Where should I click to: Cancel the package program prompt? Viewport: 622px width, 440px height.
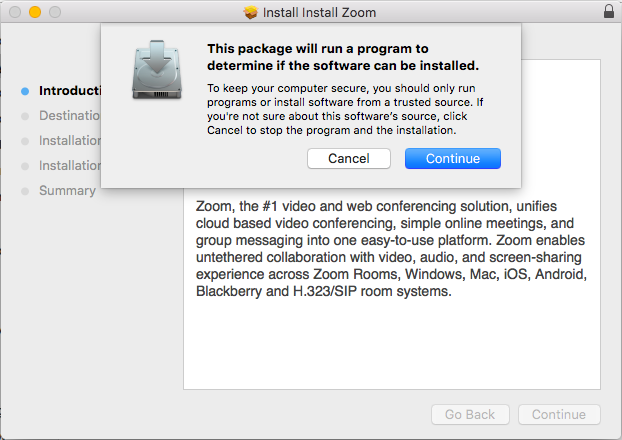coord(349,159)
